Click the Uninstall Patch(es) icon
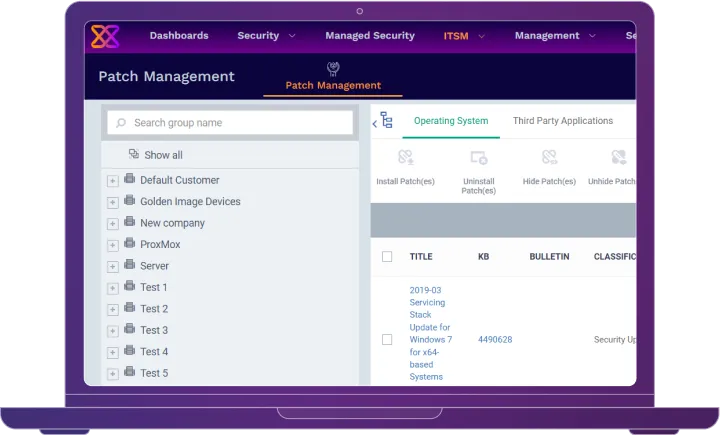The height and width of the screenshot is (435, 720). point(479,158)
